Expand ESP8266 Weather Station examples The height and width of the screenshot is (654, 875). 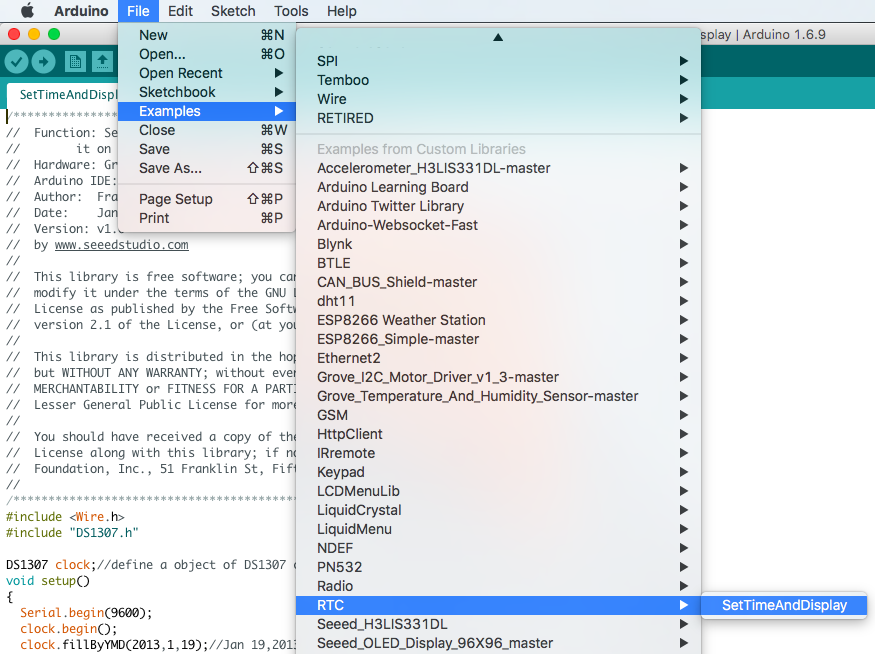pos(498,320)
